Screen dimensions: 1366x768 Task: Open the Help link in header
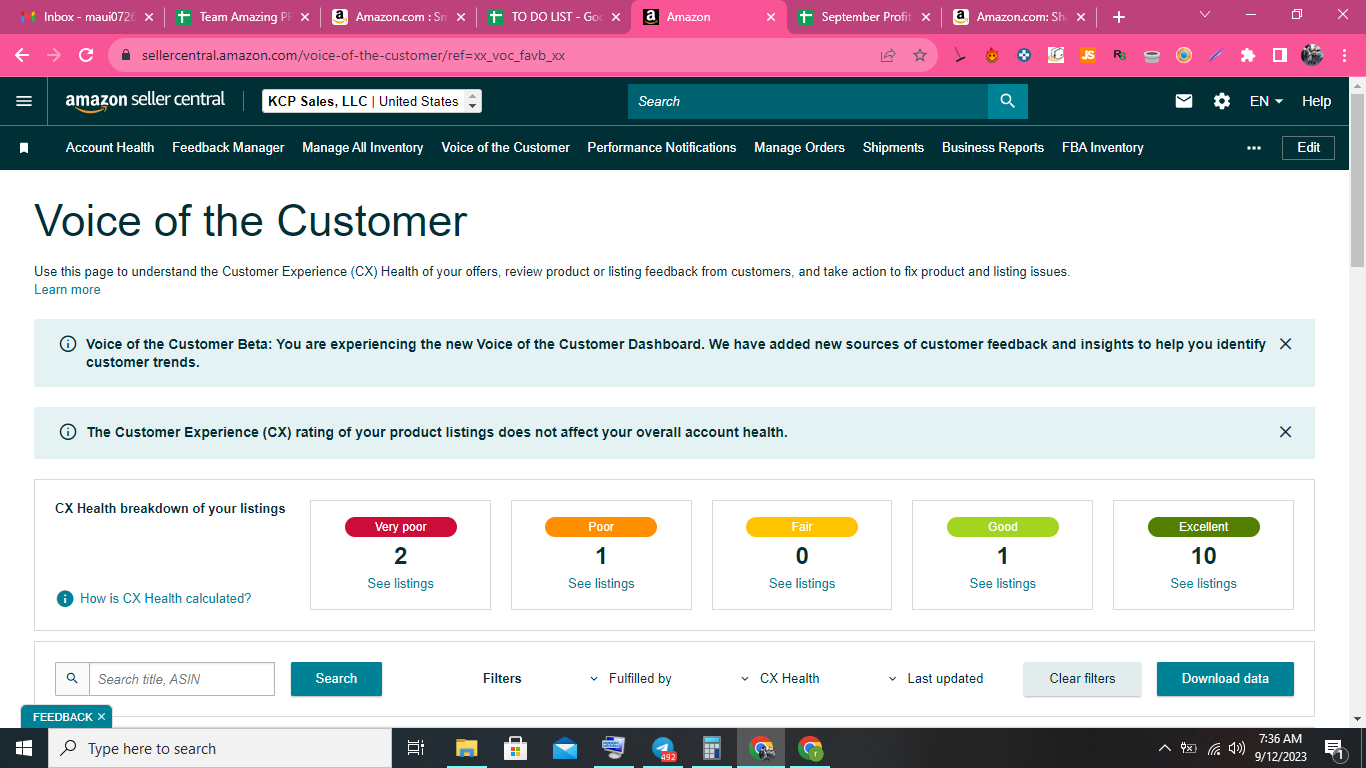[1316, 101]
